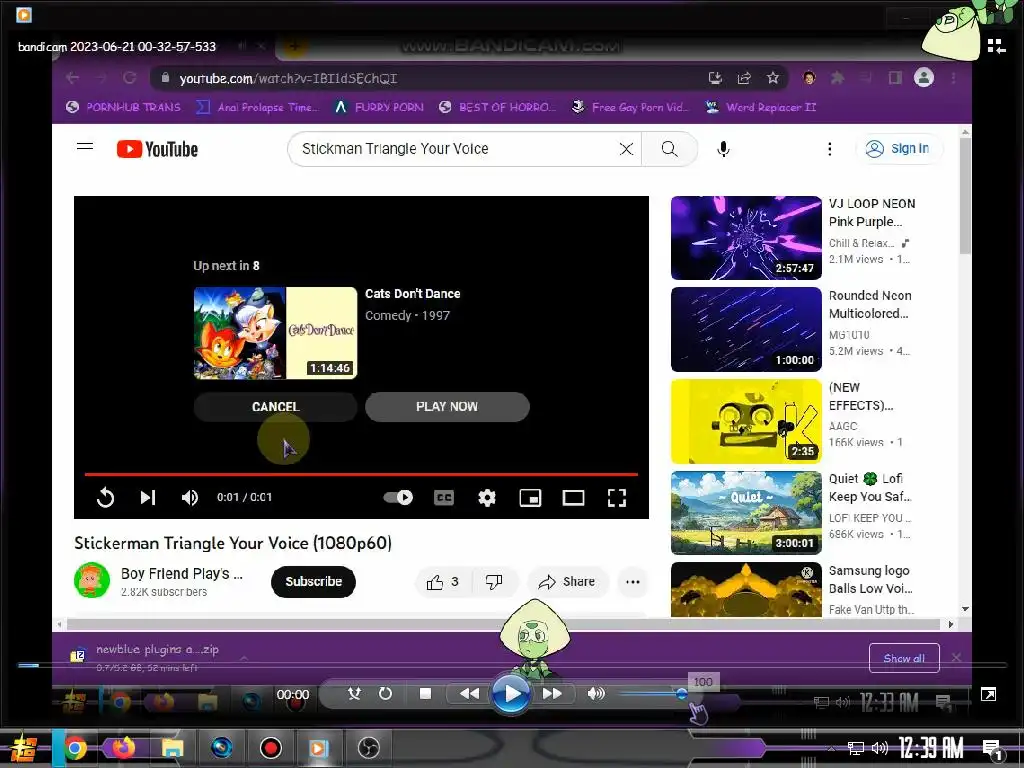Open the more actions ellipsis below video
Image resolution: width=1024 pixels, height=768 pixels.
tap(632, 582)
